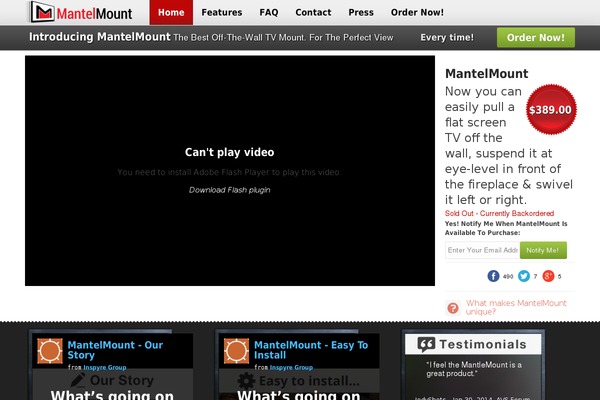
Task: Click the green Order Now! button
Action: pyautogui.click(x=536, y=38)
